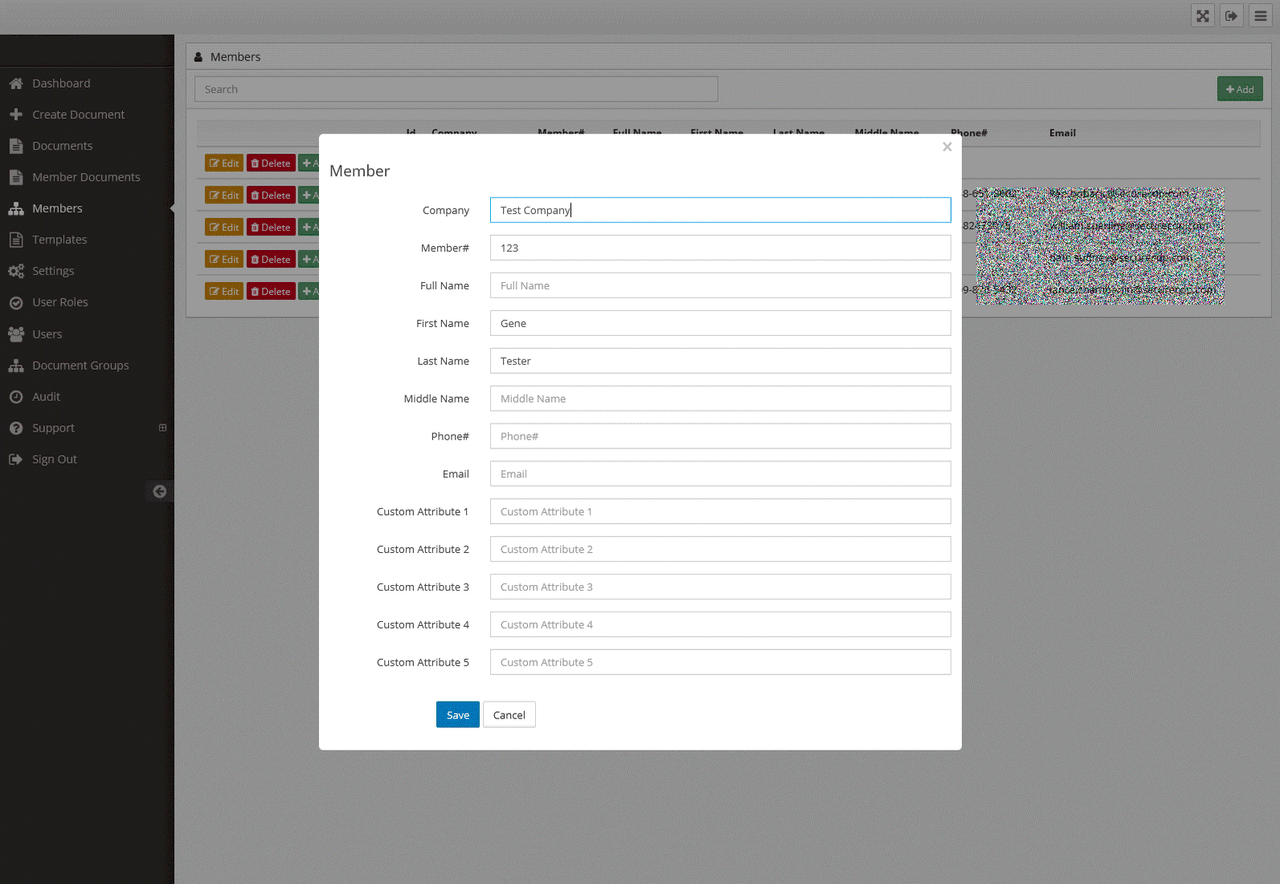
Task: Focus the Custom Attribute 2 input
Action: click(x=720, y=549)
